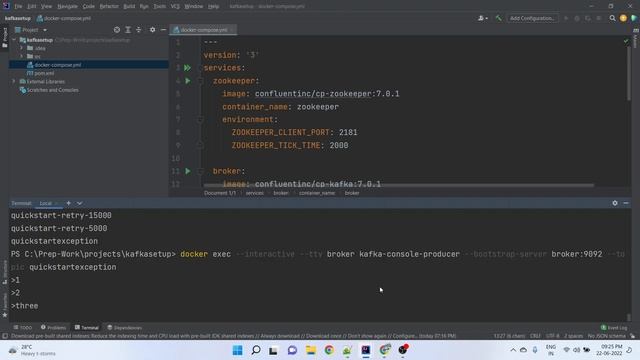Click the inspections green checkmark in editor
This screenshot has width=640, height=360.
[626, 41]
